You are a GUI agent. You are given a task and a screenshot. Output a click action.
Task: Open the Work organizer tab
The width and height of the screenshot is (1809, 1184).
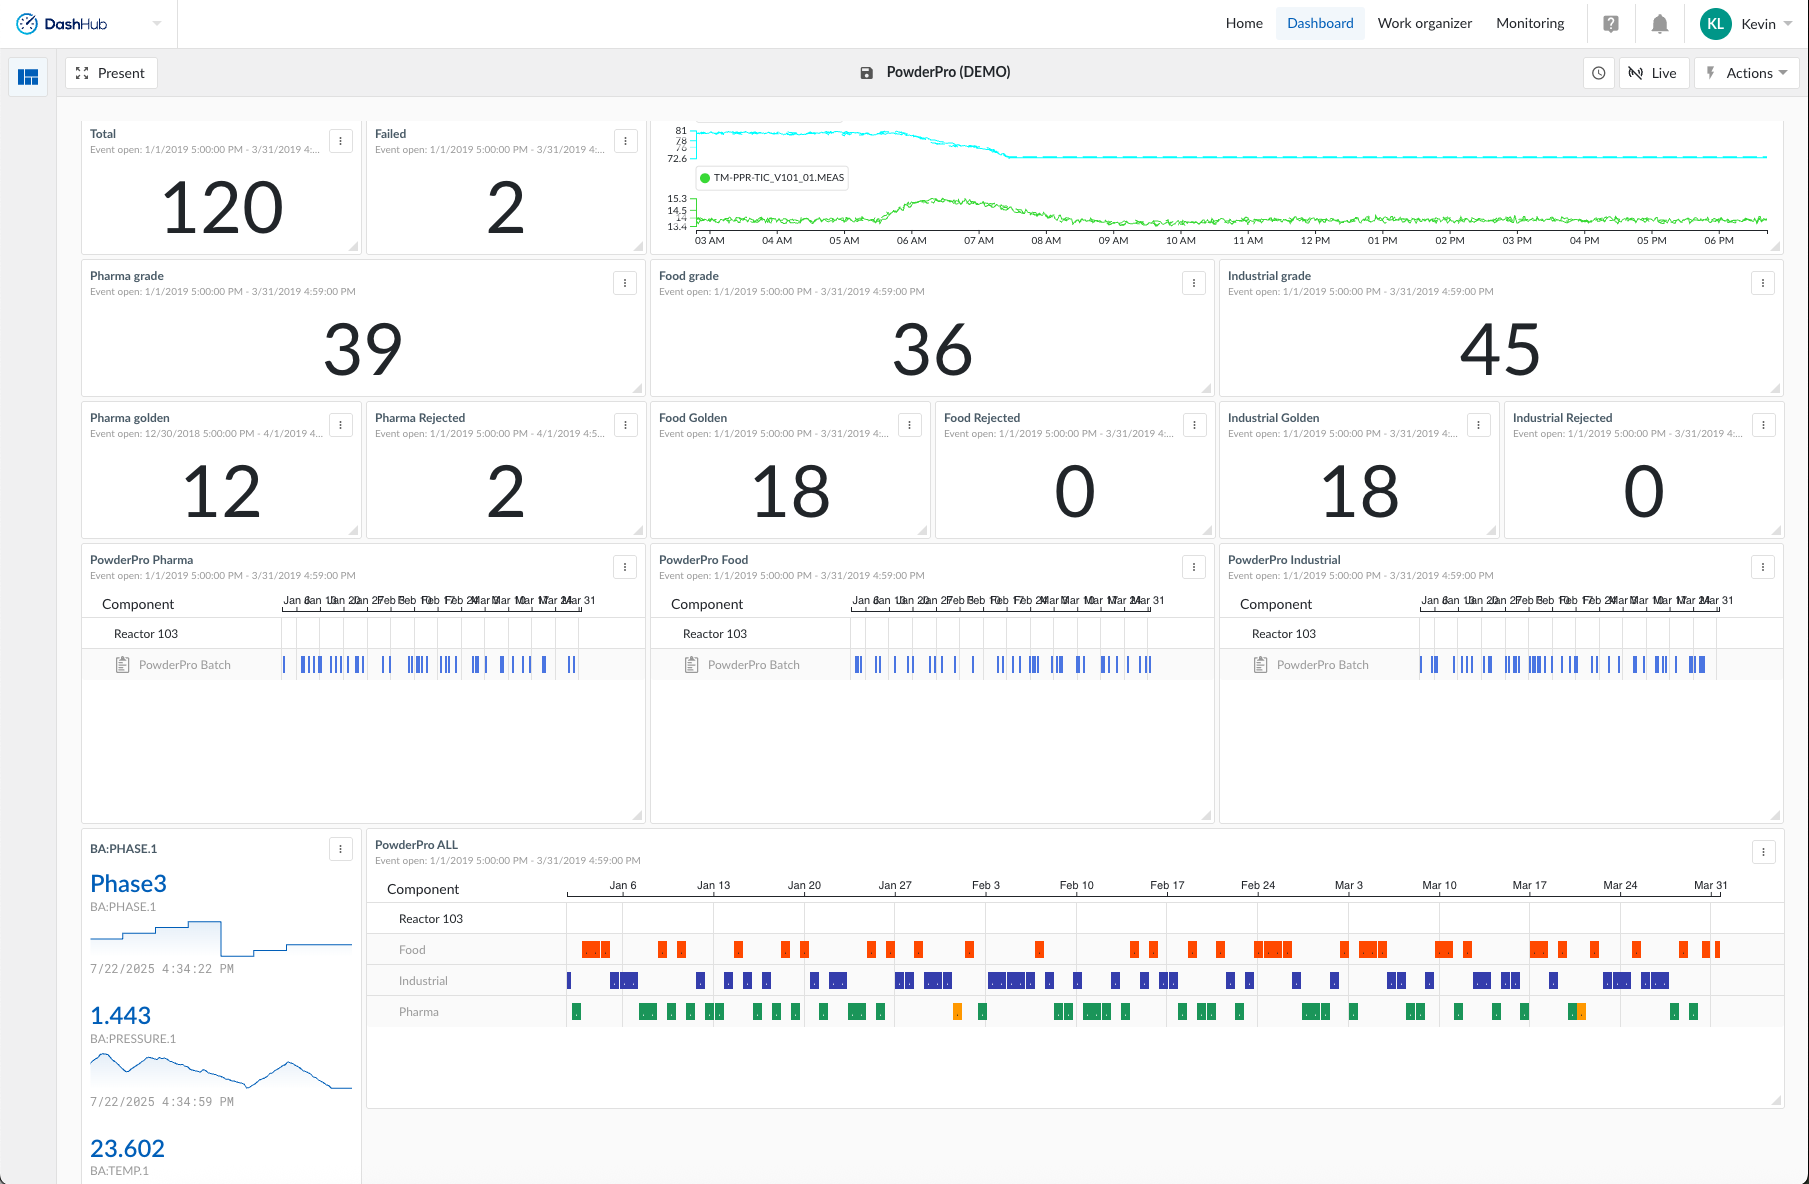click(1424, 24)
